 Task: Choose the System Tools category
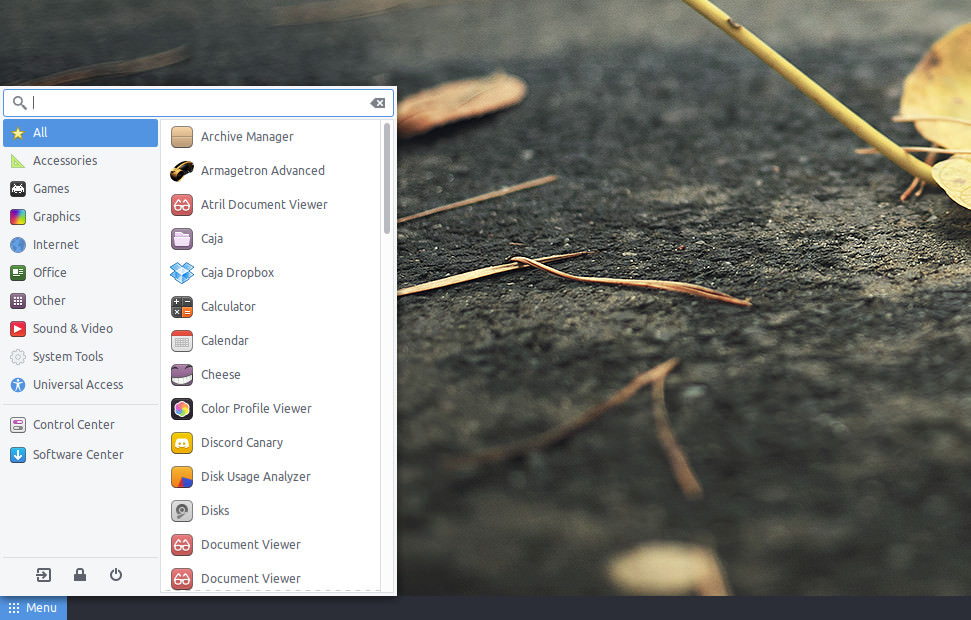coord(81,357)
